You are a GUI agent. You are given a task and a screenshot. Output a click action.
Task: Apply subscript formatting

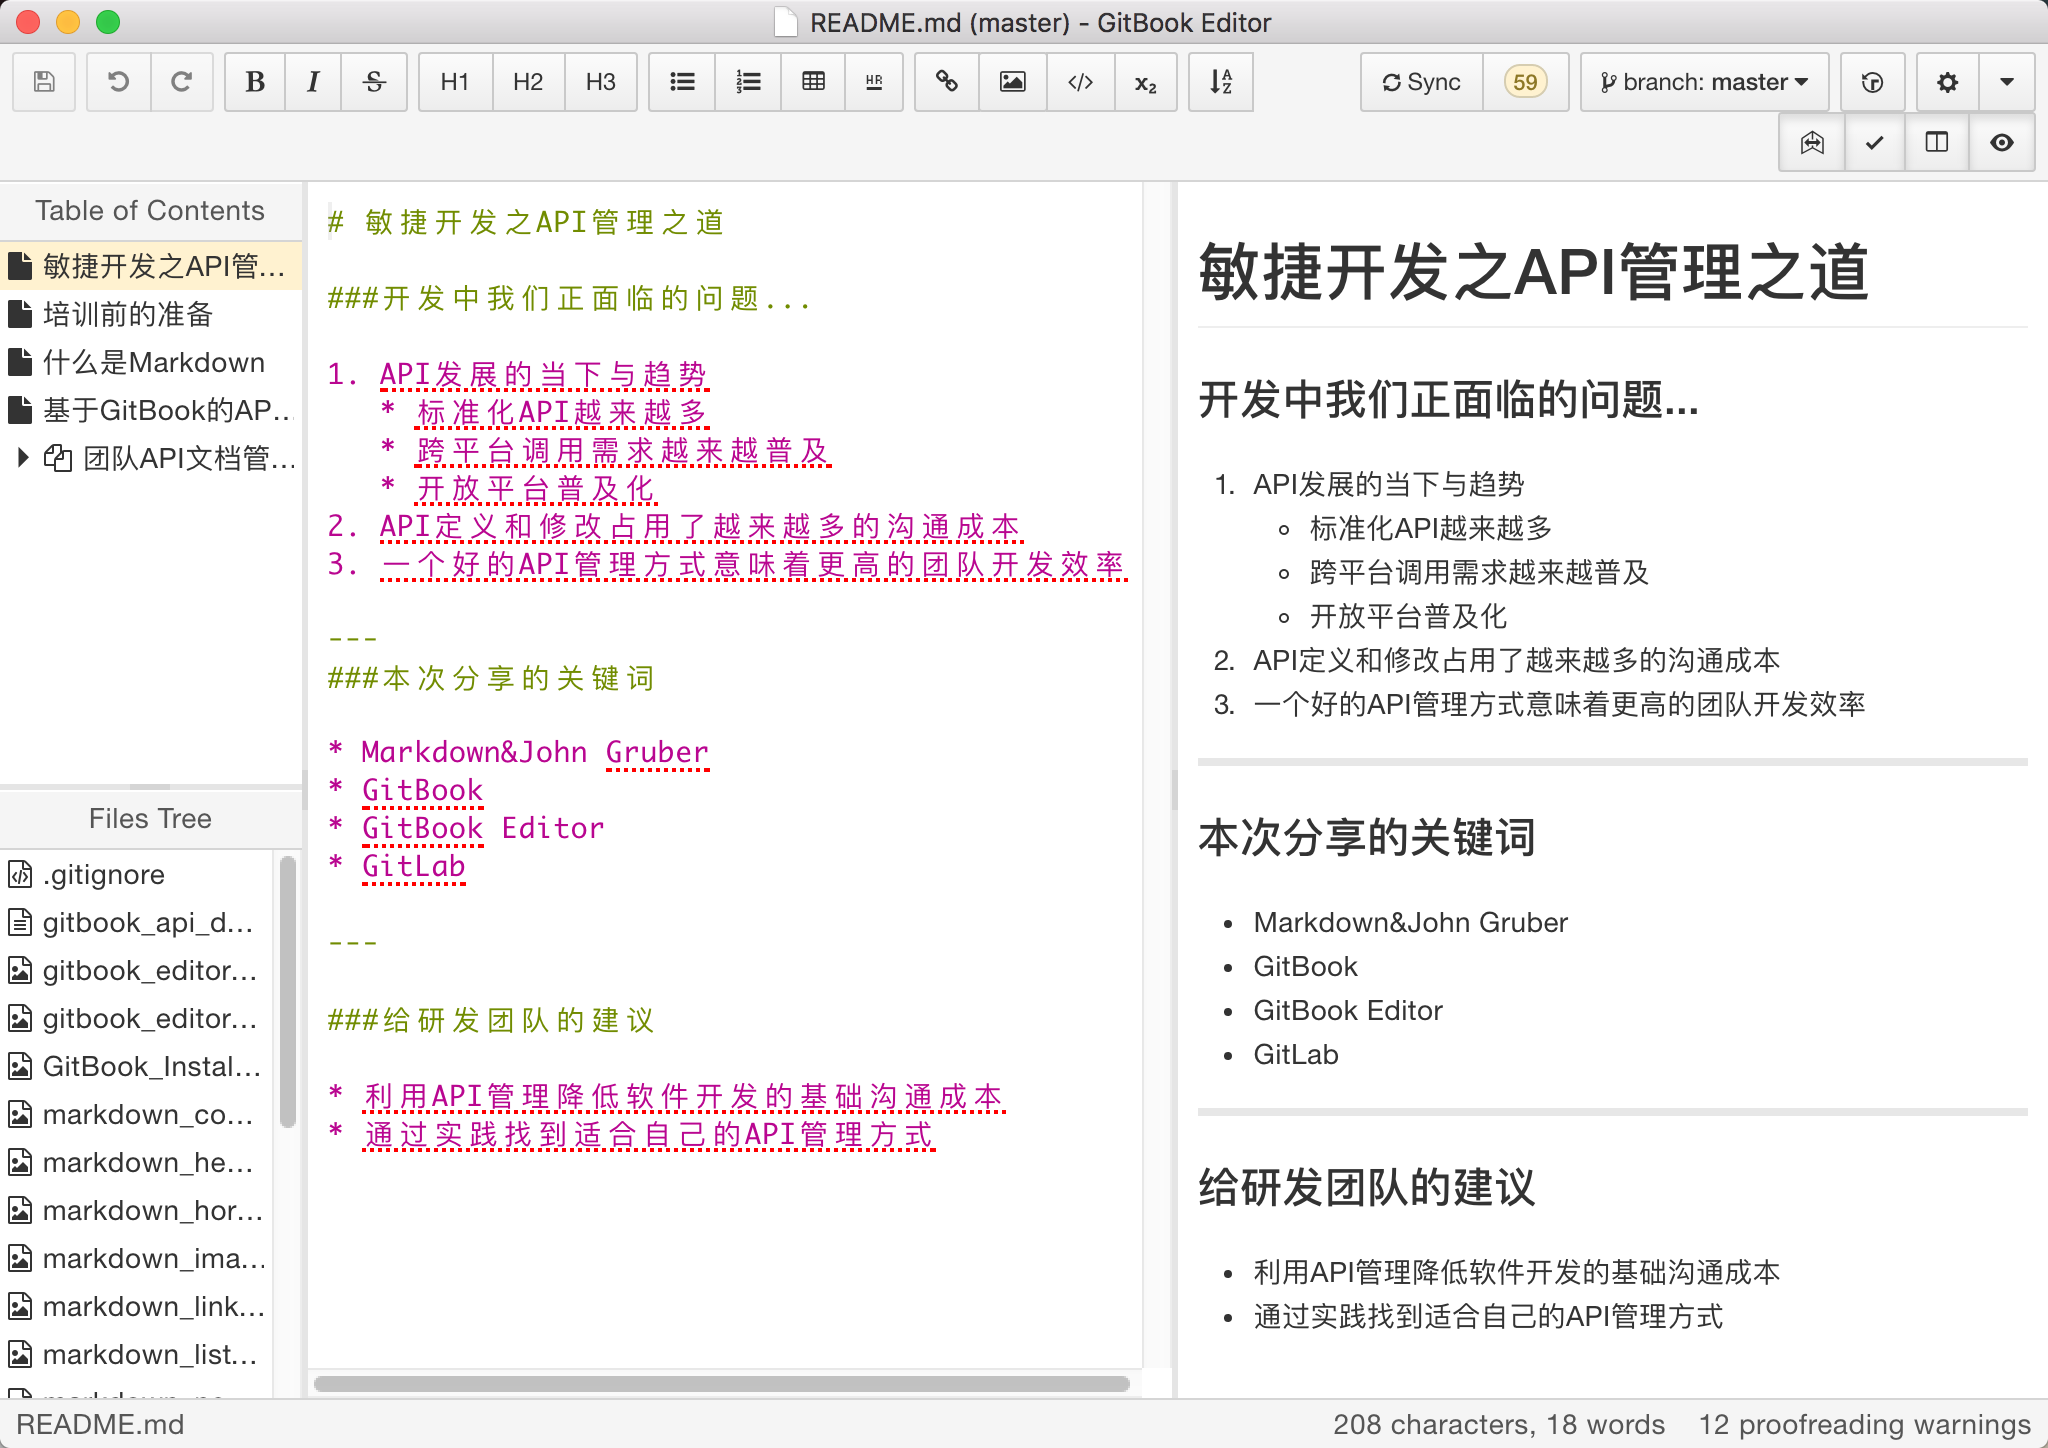1146,82
